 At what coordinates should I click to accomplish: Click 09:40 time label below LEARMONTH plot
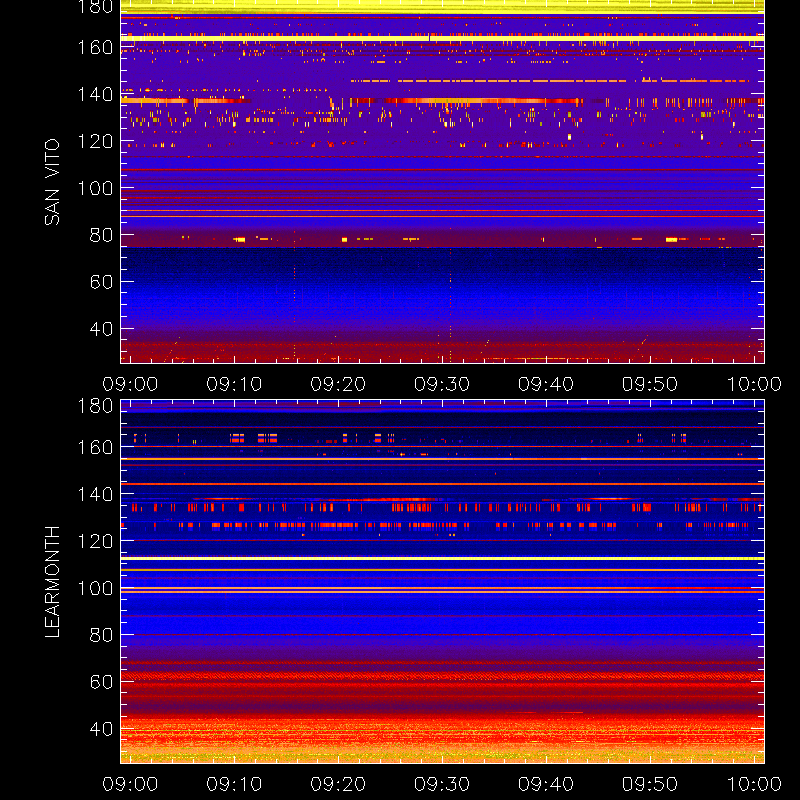coord(546,784)
